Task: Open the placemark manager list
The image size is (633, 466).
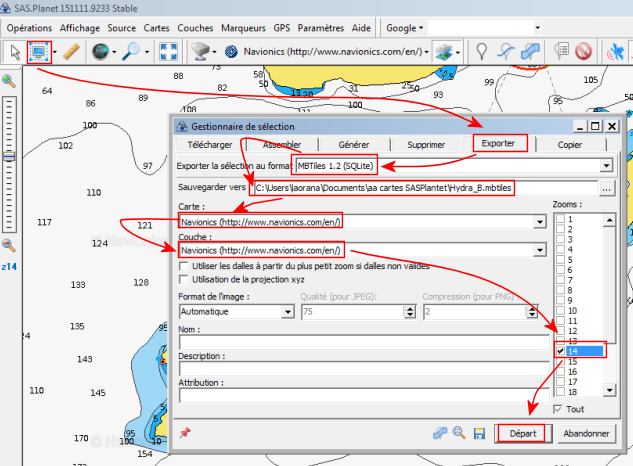Action: (561, 51)
